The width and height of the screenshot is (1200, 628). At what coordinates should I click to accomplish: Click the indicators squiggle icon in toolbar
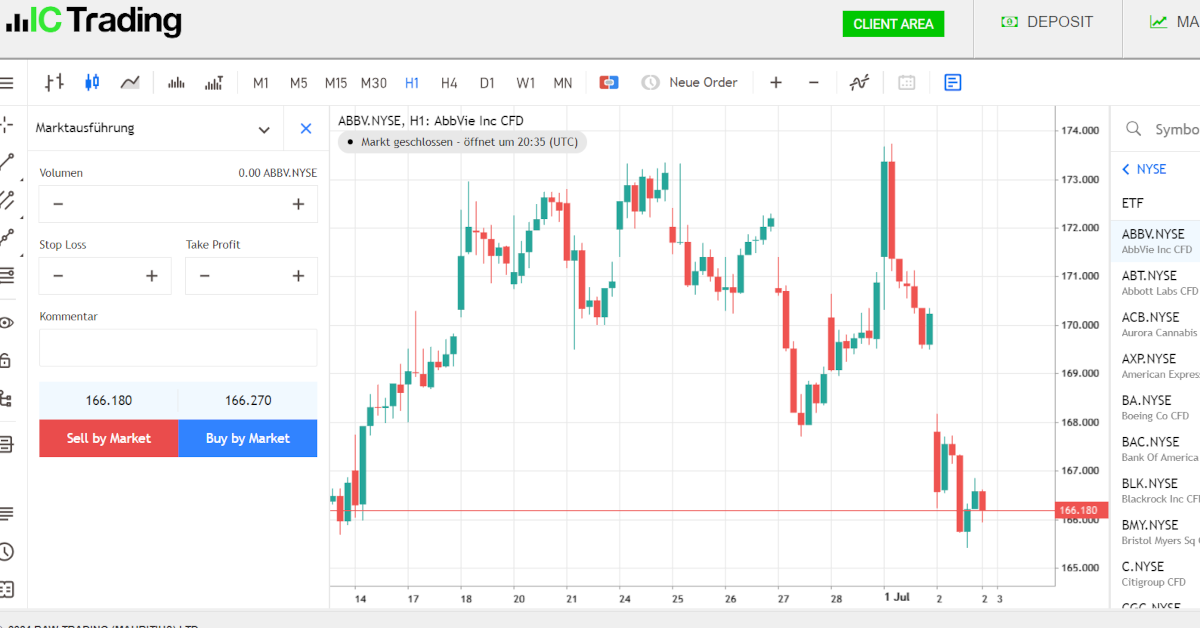(859, 83)
